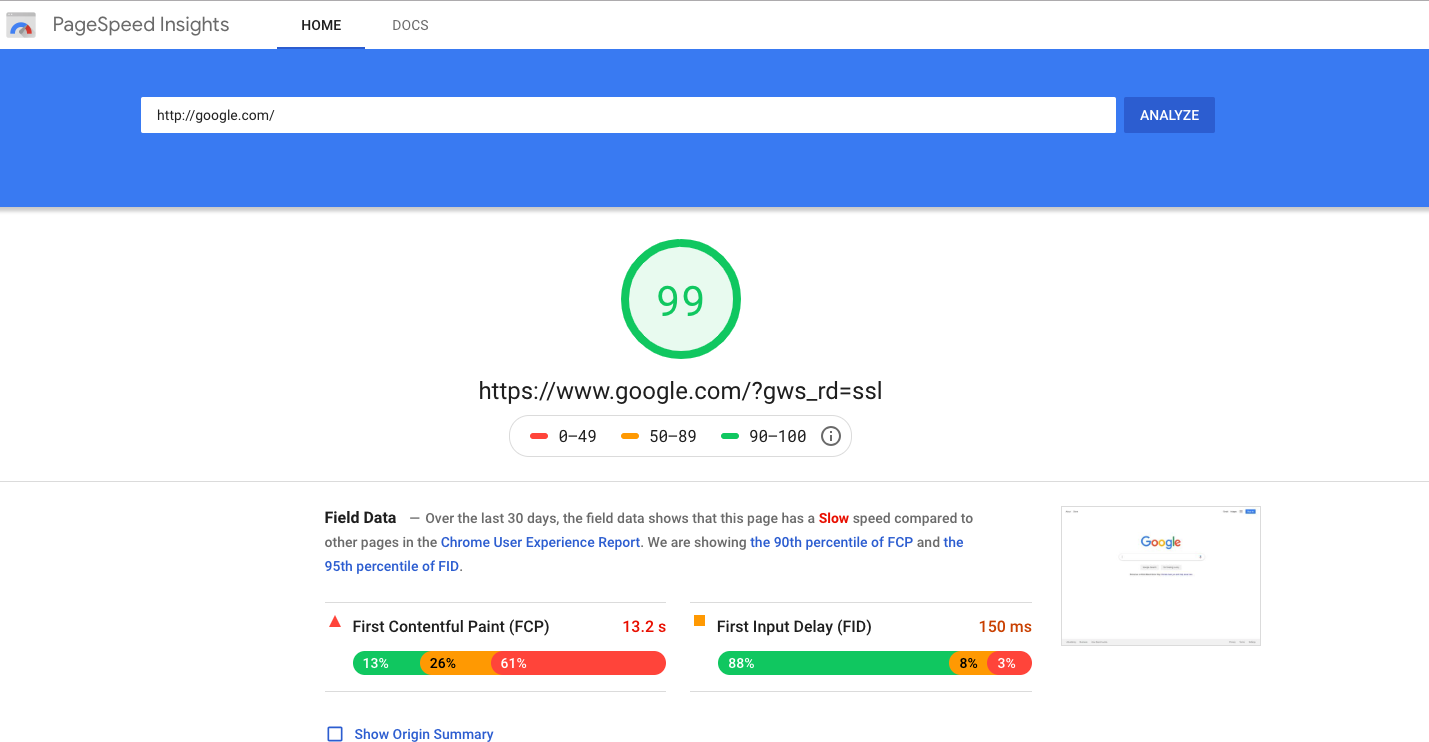1429x742 pixels.
Task: Click the 13.2 s FCP value
Action: (x=644, y=627)
